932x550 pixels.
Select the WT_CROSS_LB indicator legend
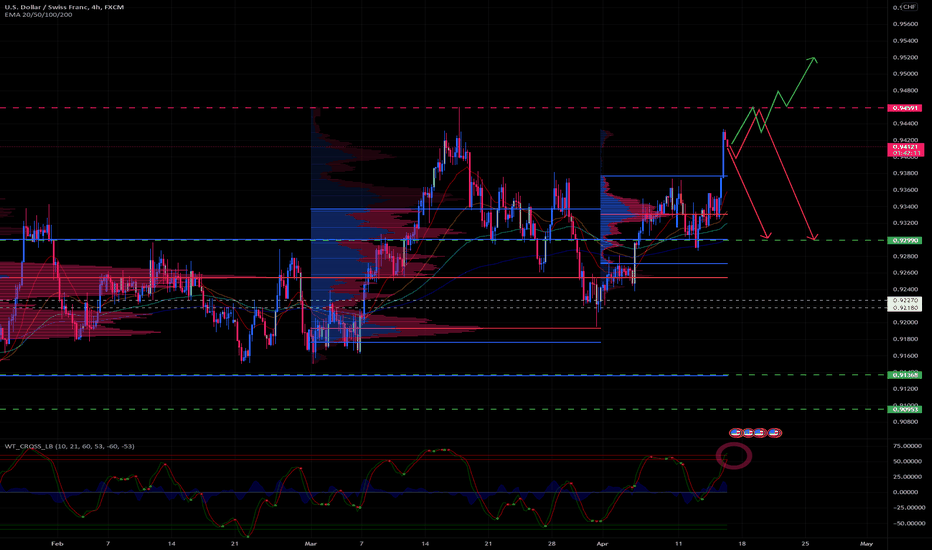pyautogui.click(x=70, y=446)
